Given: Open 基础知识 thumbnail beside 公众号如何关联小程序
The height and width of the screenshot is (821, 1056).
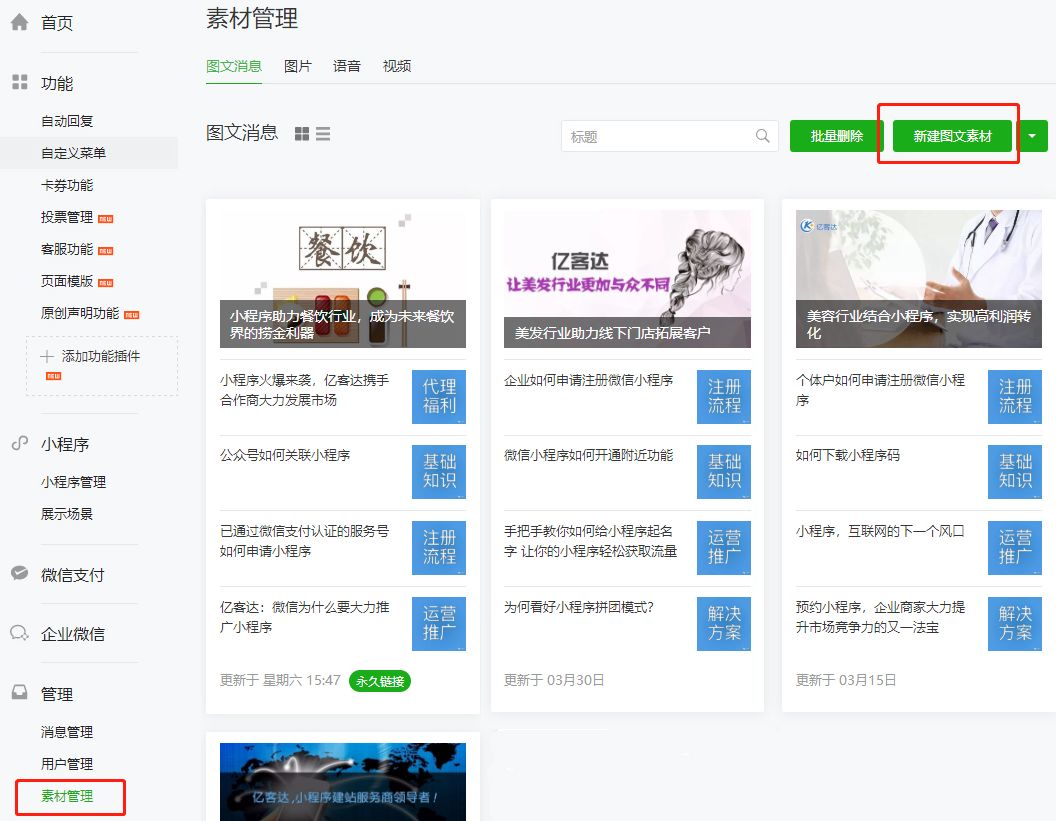Looking at the screenshot, I should click(x=439, y=471).
